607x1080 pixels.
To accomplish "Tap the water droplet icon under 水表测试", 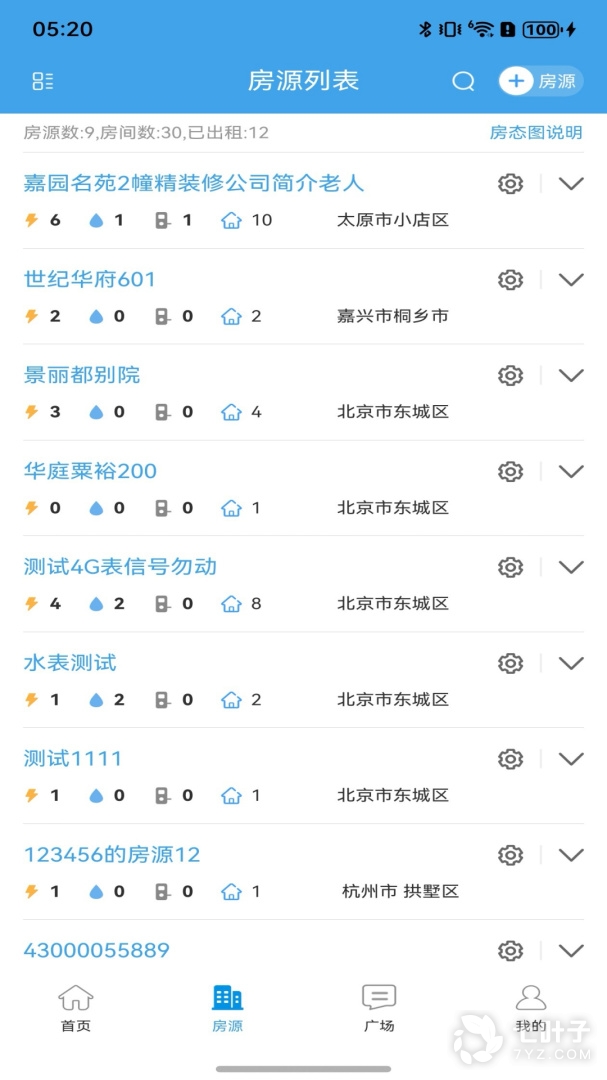I will [98, 699].
